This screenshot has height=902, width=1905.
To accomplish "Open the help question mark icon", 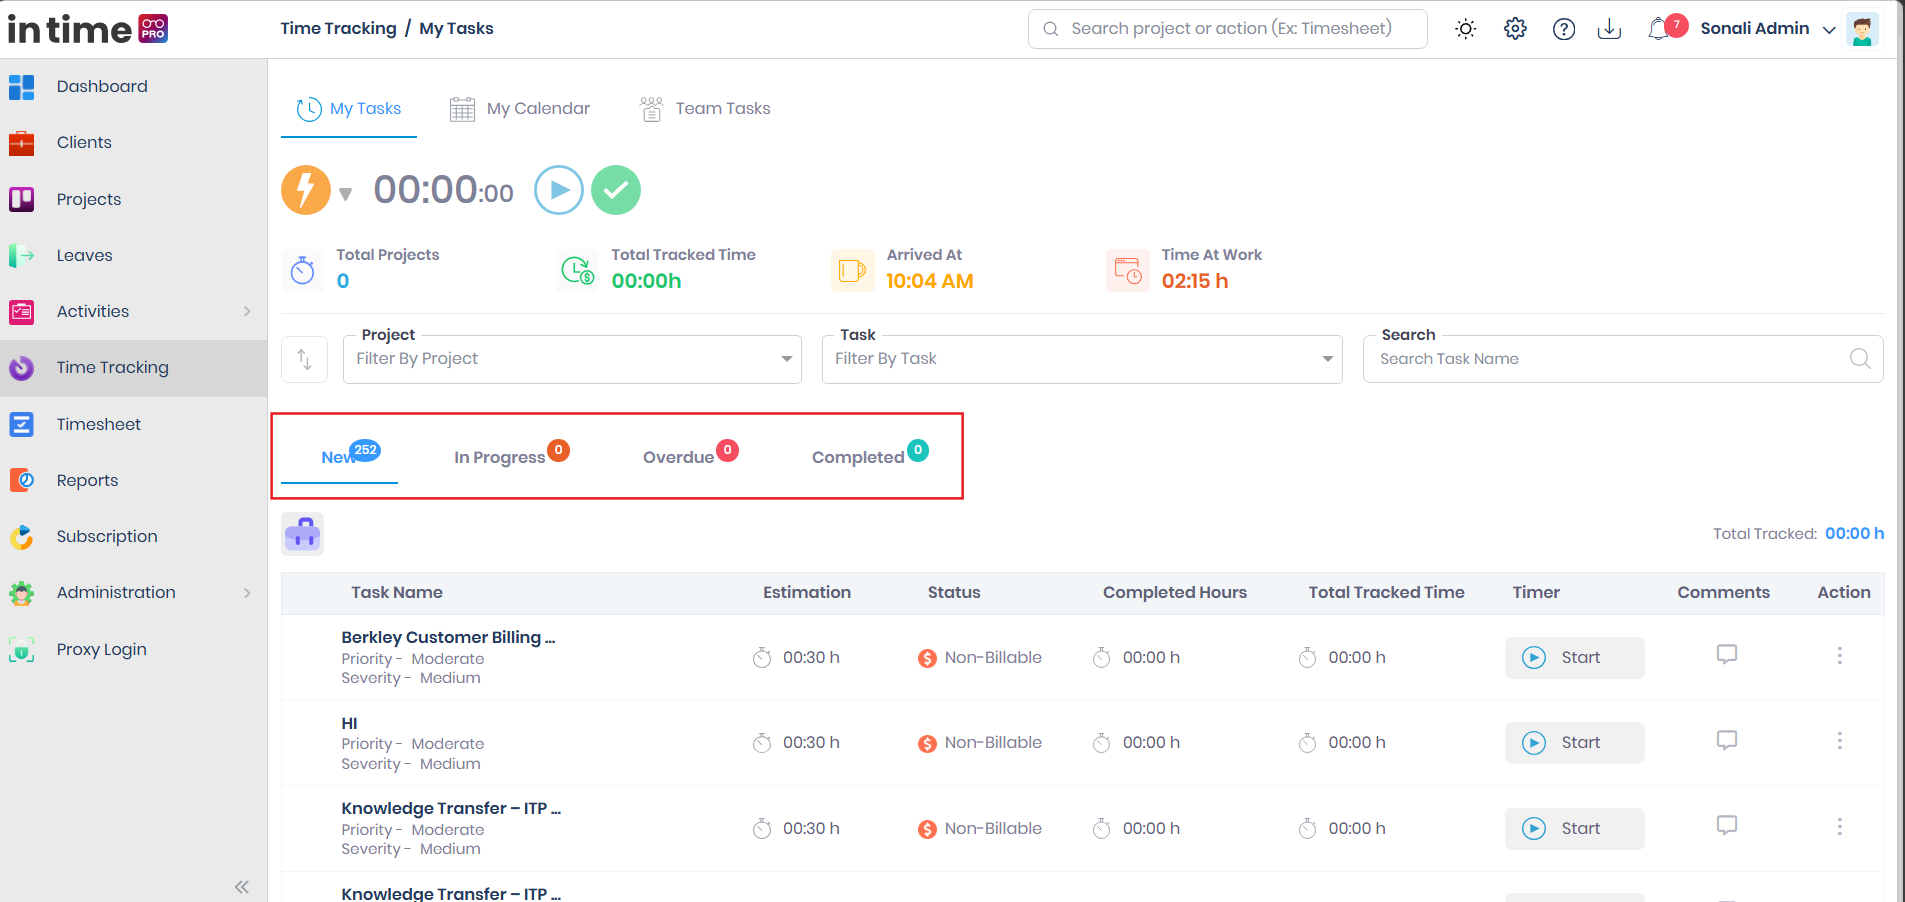I will coord(1564,29).
